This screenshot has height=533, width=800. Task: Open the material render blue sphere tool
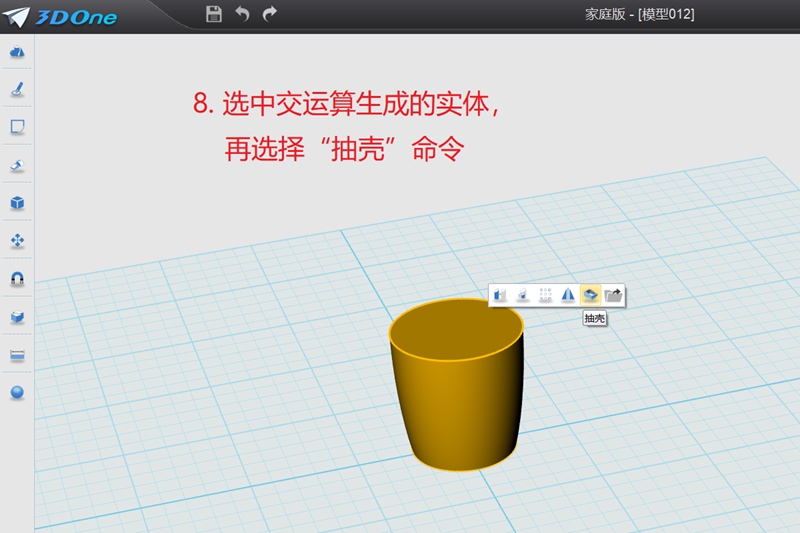(17, 392)
